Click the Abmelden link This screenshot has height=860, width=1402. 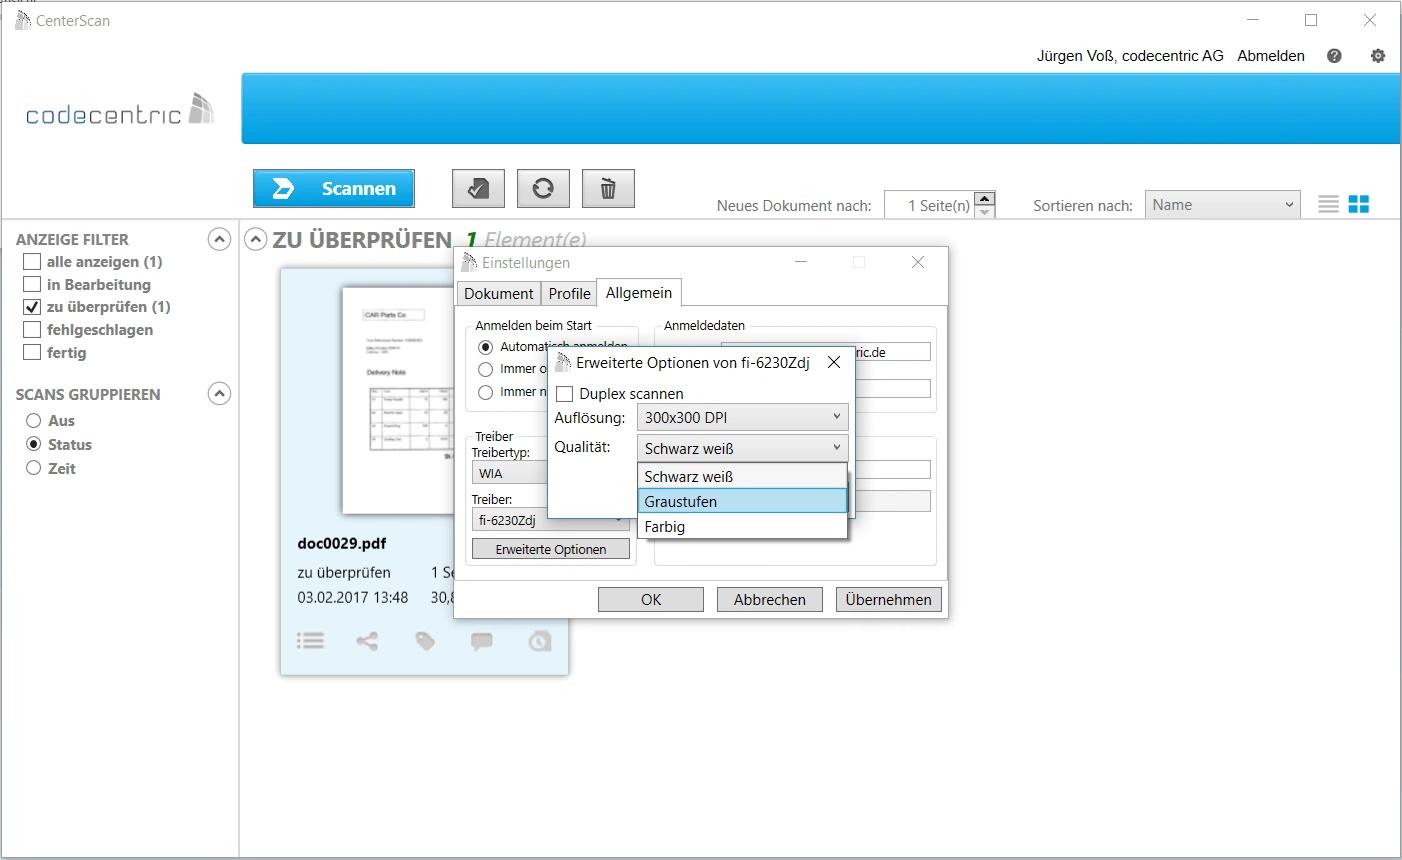point(1270,56)
